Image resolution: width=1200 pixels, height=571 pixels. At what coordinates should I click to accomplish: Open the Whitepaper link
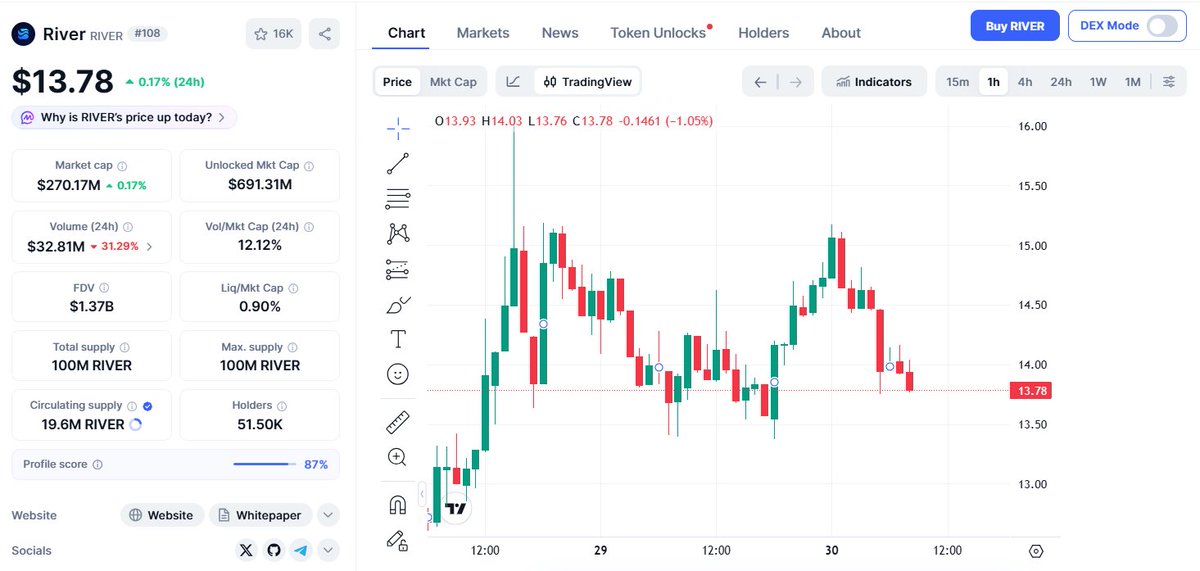point(260,515)
